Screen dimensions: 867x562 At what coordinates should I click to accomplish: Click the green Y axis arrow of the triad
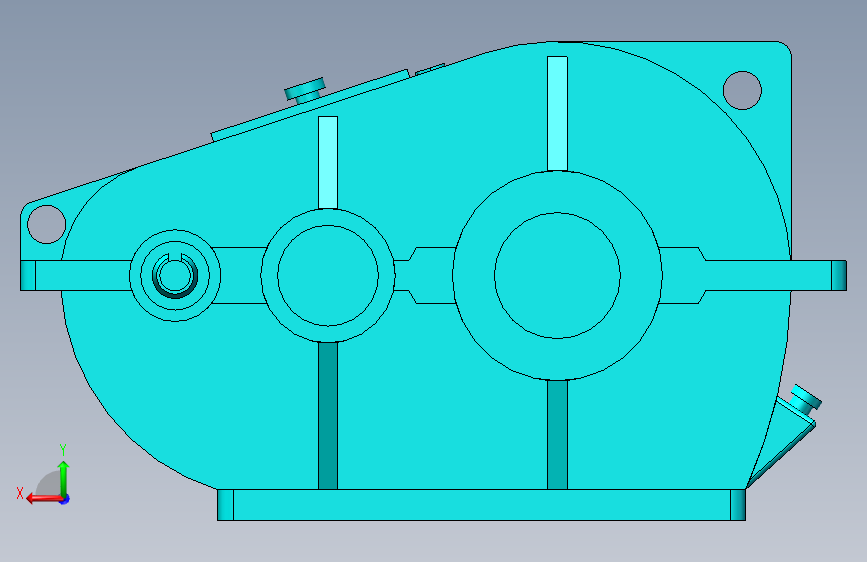64,478
